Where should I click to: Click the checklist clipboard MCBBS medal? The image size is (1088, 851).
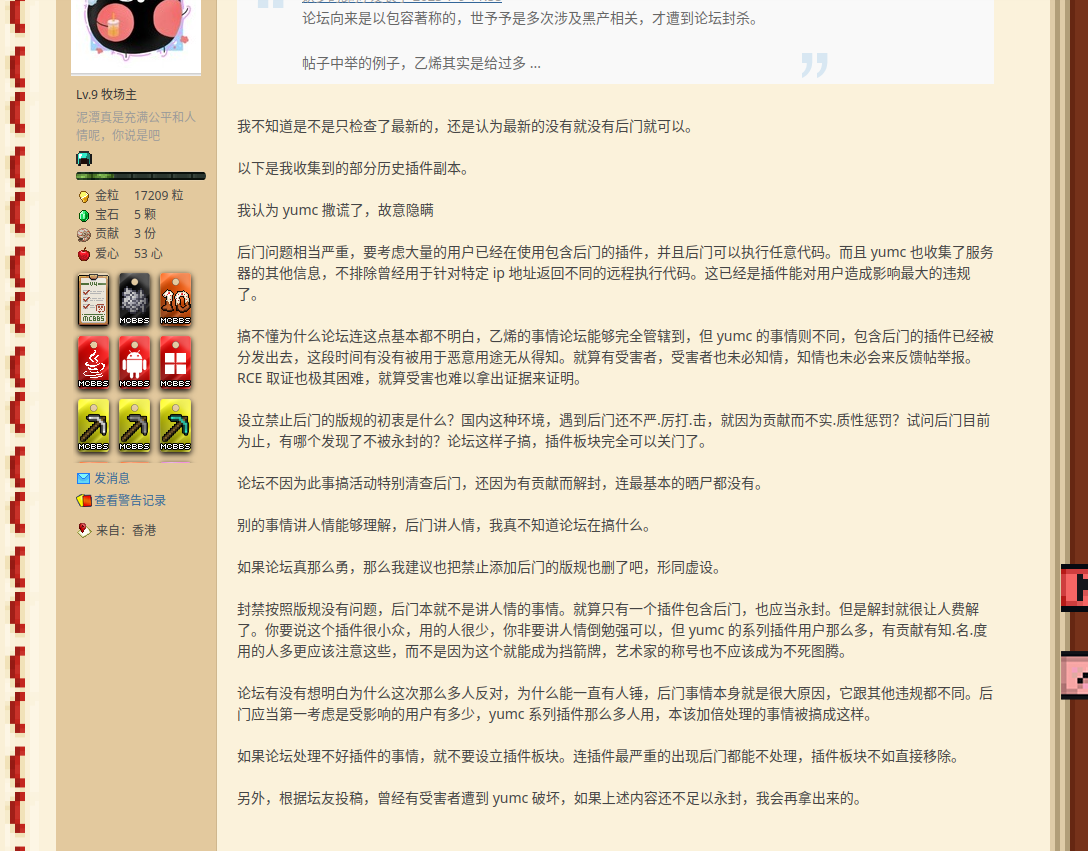93,299
